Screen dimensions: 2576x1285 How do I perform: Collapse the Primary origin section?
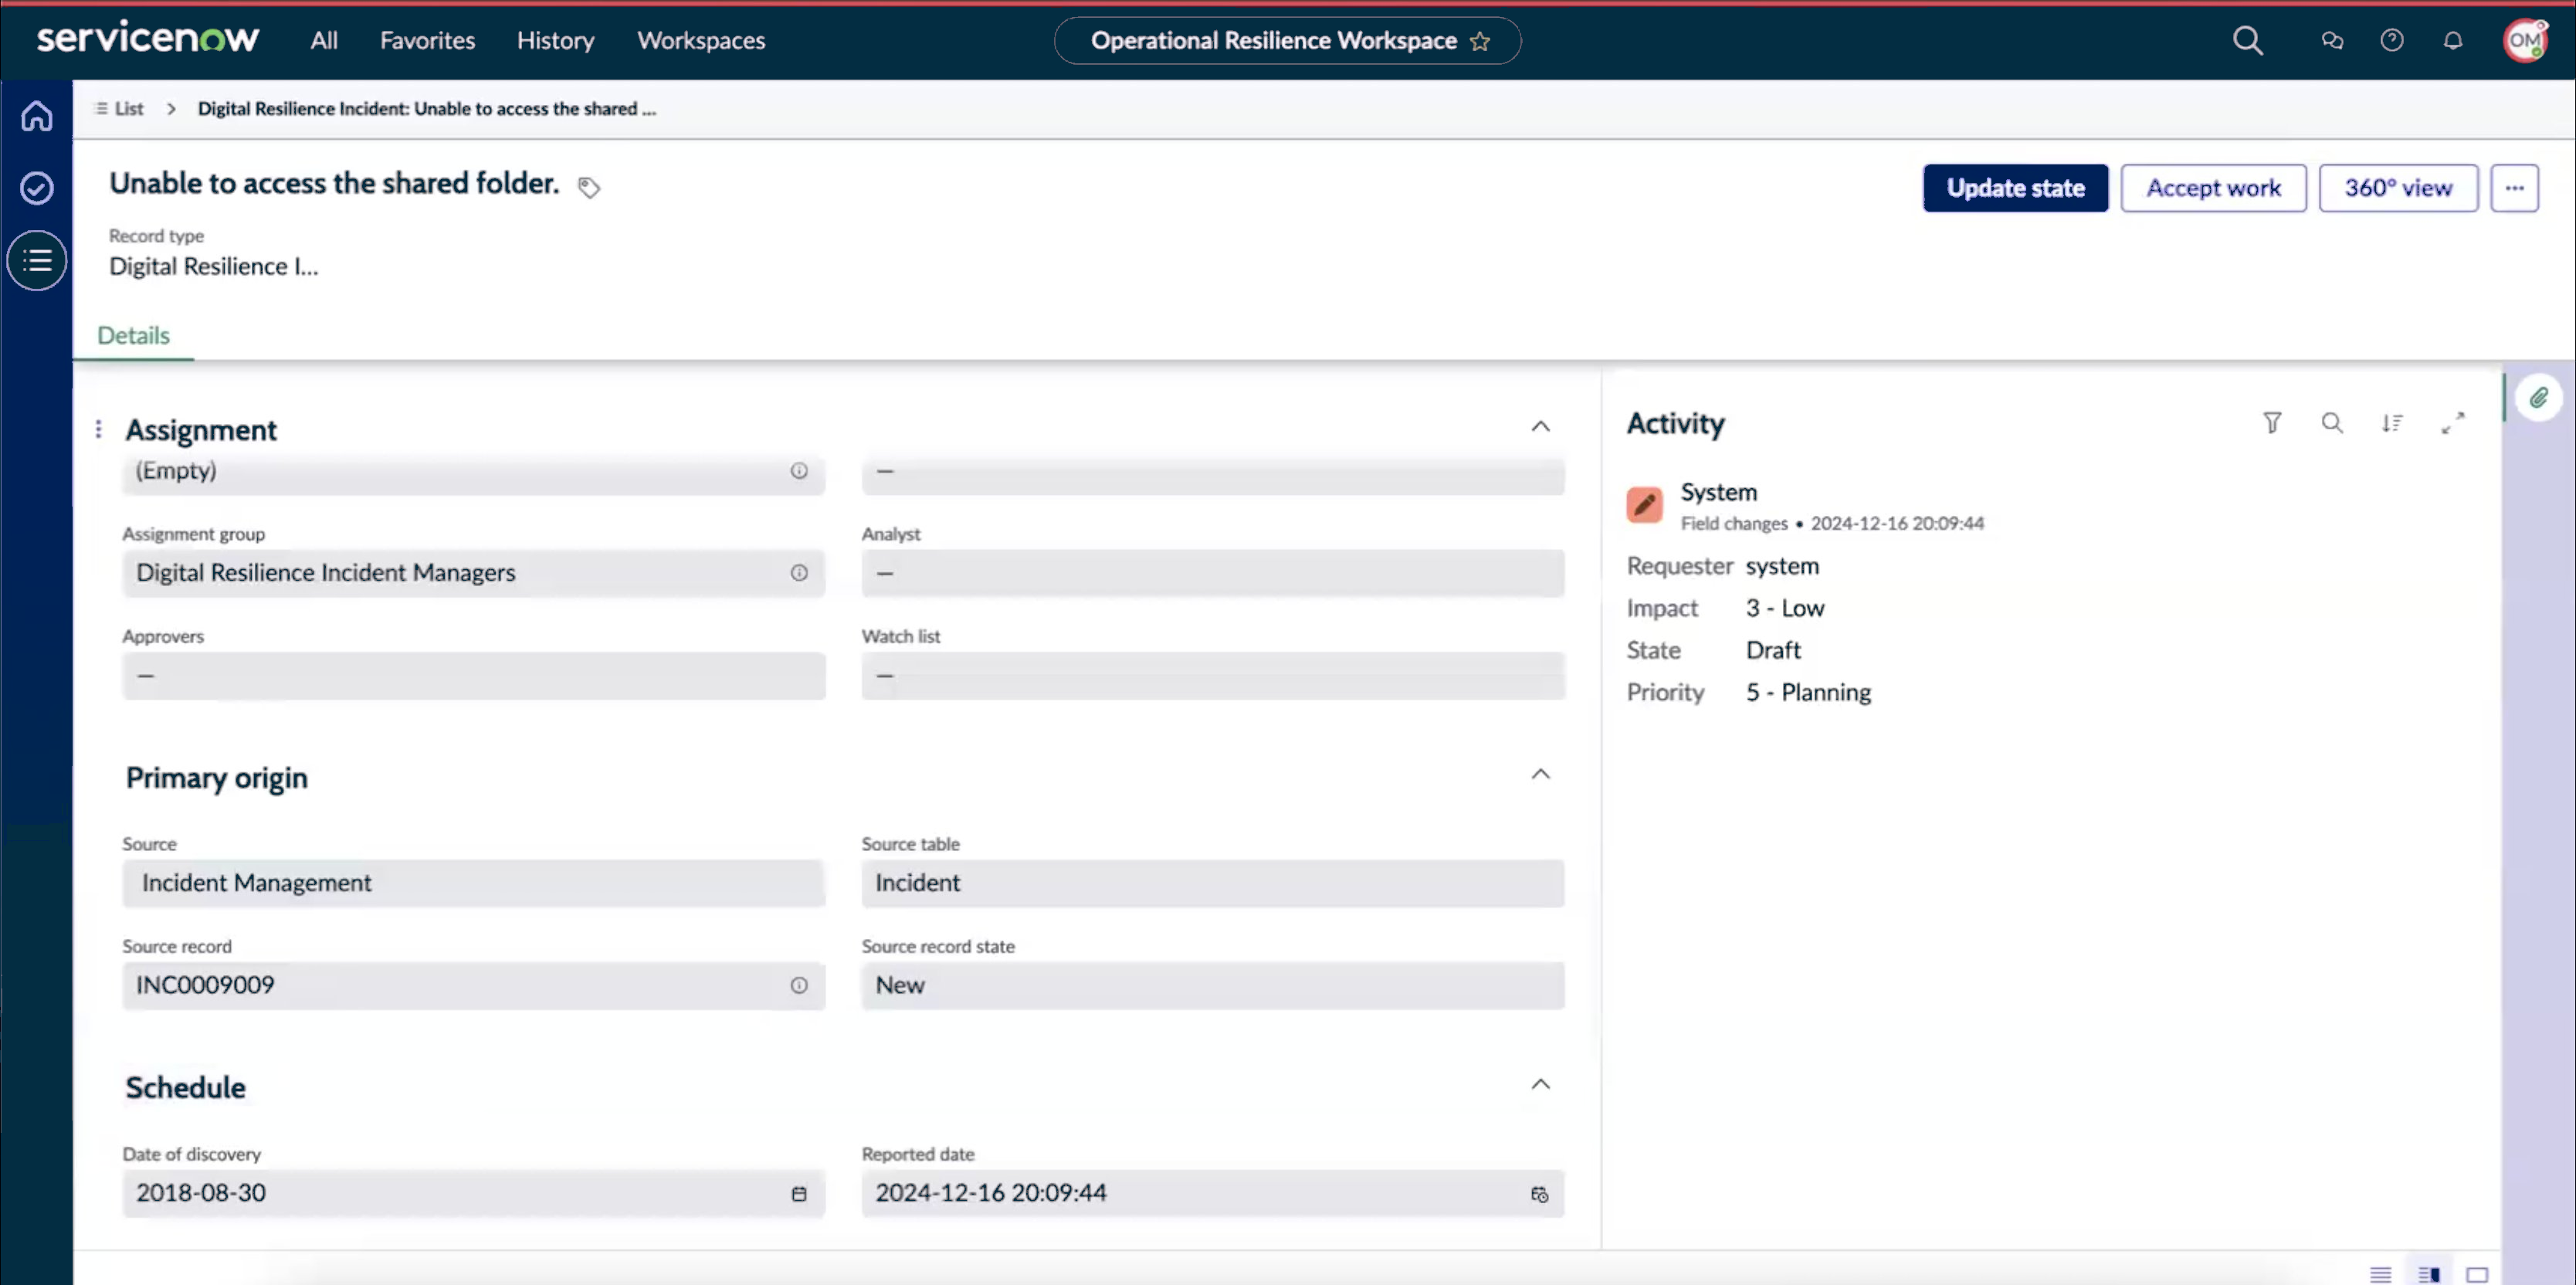[1540, 775]
